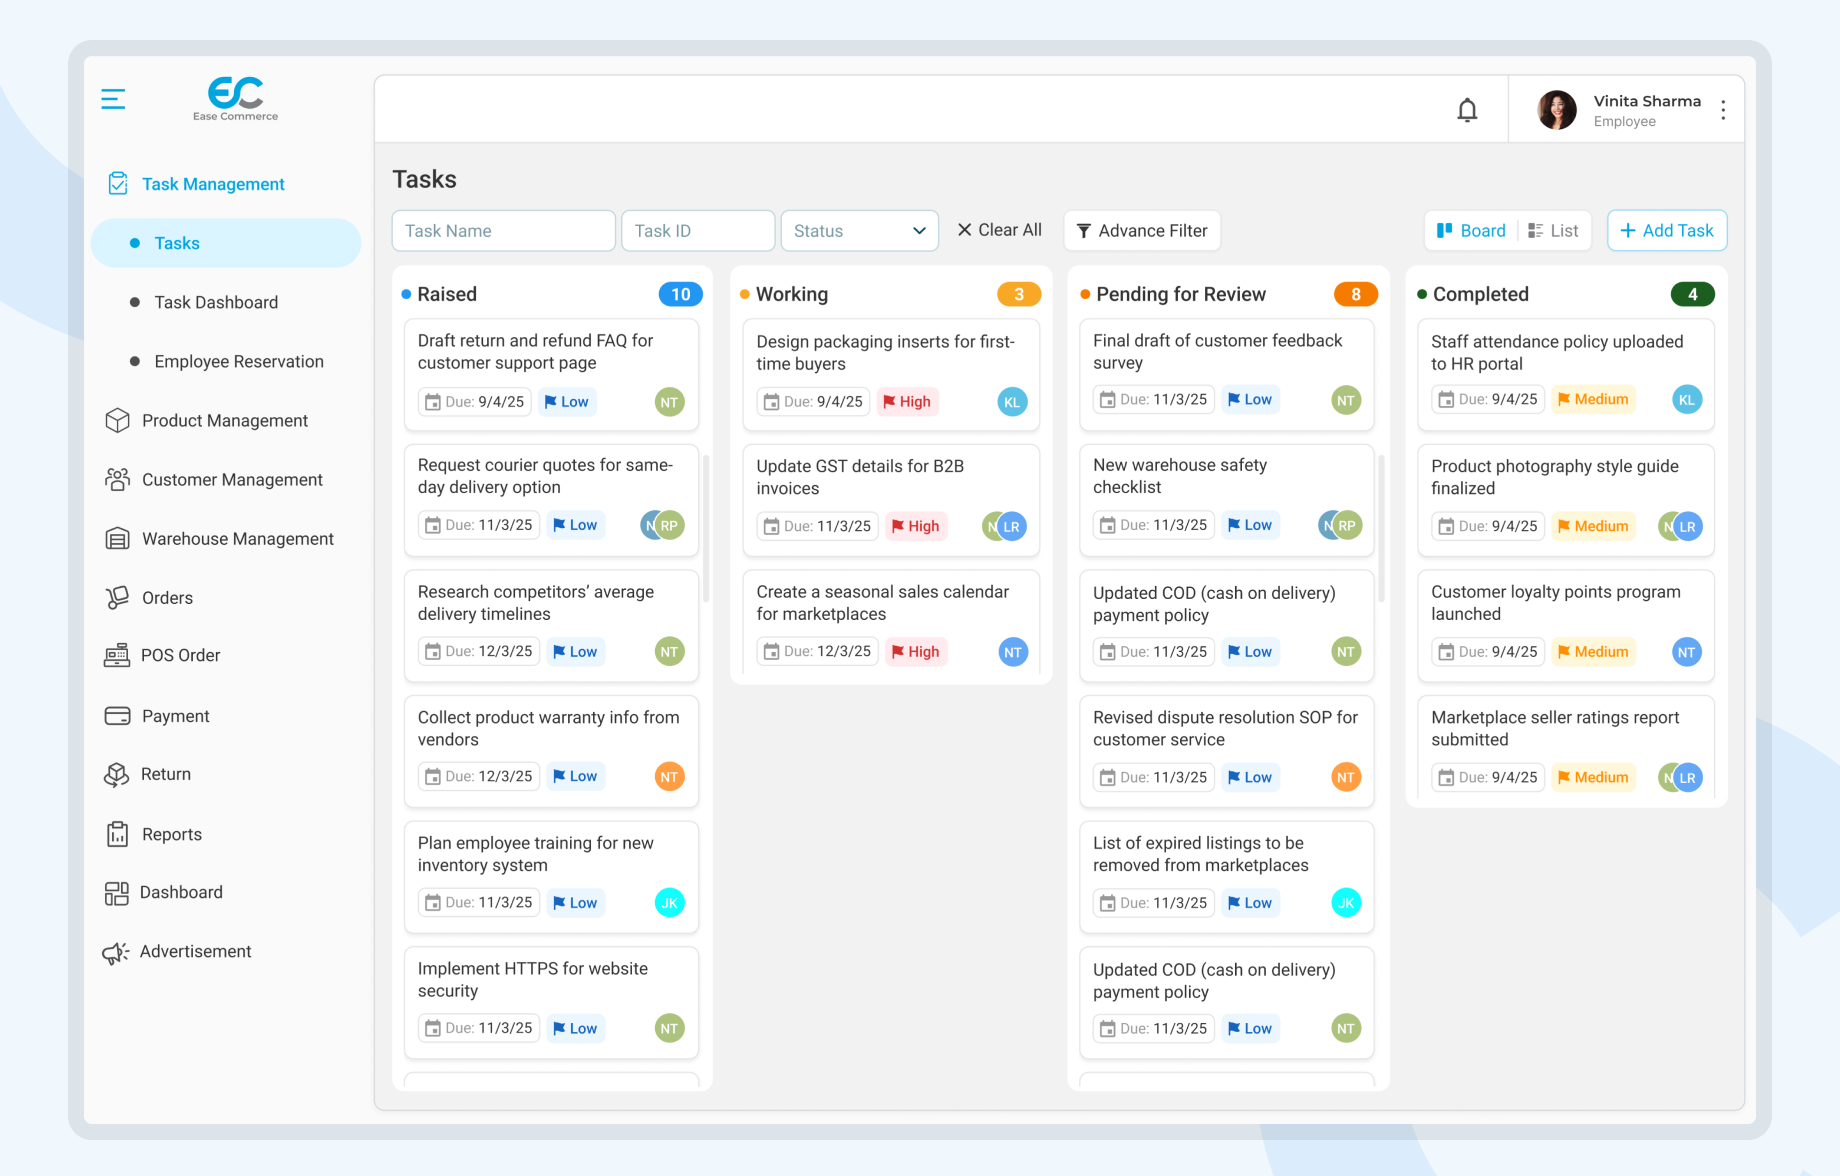This screenshot has width=1840, height=1176.
Task: Open Customer loyalty points program card
Action: (1566, 626)
